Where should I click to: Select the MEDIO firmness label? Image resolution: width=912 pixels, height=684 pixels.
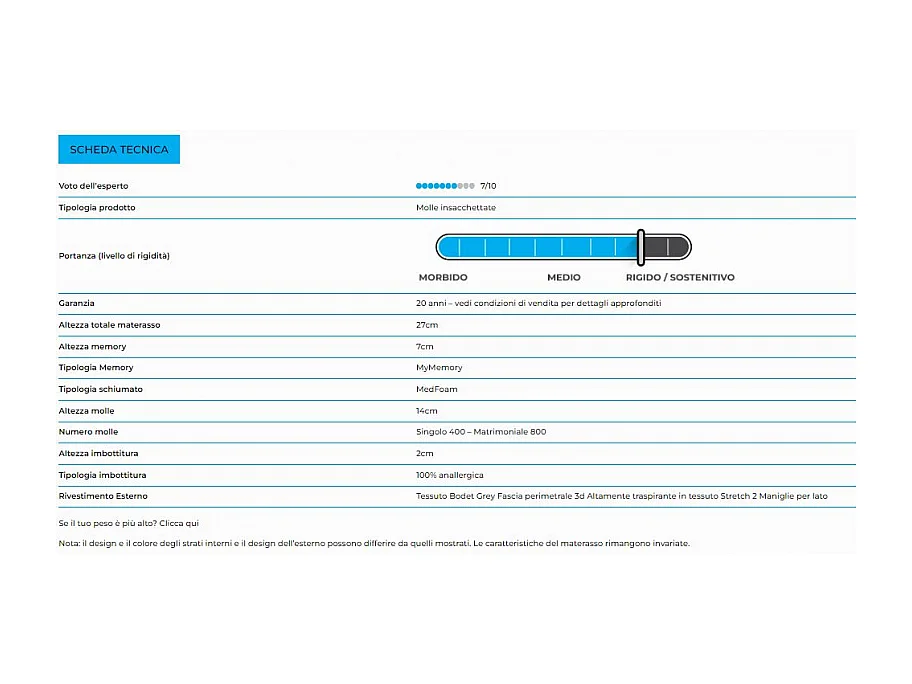point(563,277)
